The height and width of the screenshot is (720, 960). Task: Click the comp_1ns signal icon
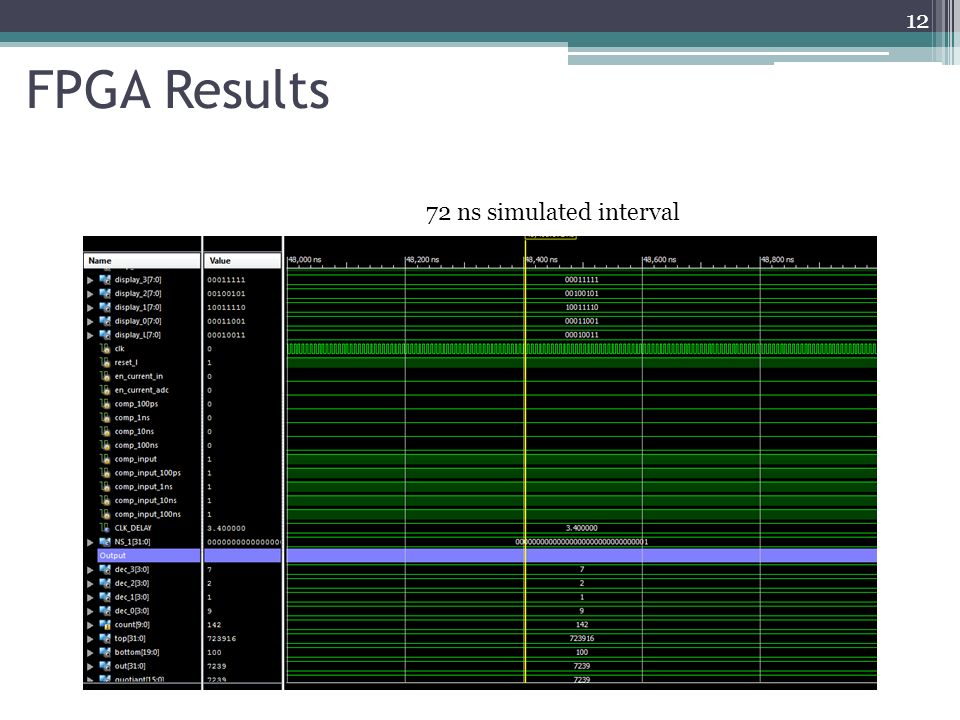tap(105, 418)
